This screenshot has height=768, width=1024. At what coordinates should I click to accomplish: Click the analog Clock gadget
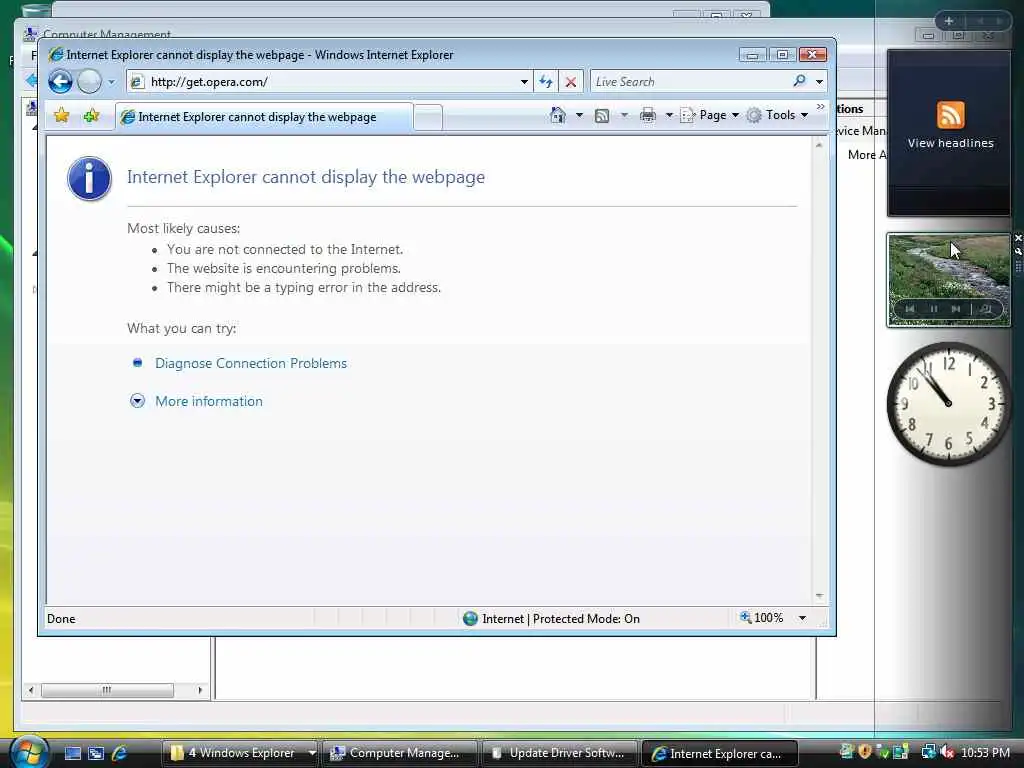click(948, 404)
